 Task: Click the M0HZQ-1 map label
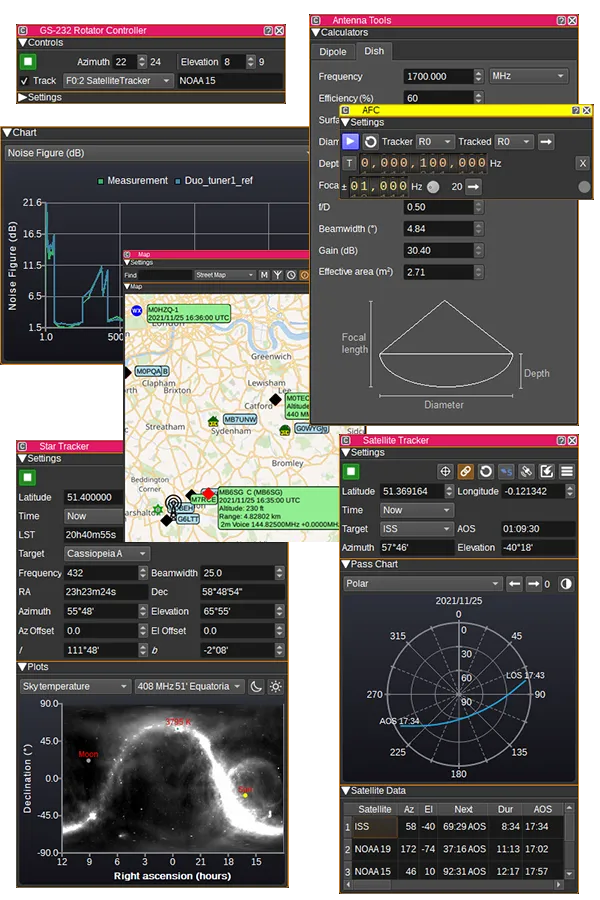point(188,313)
